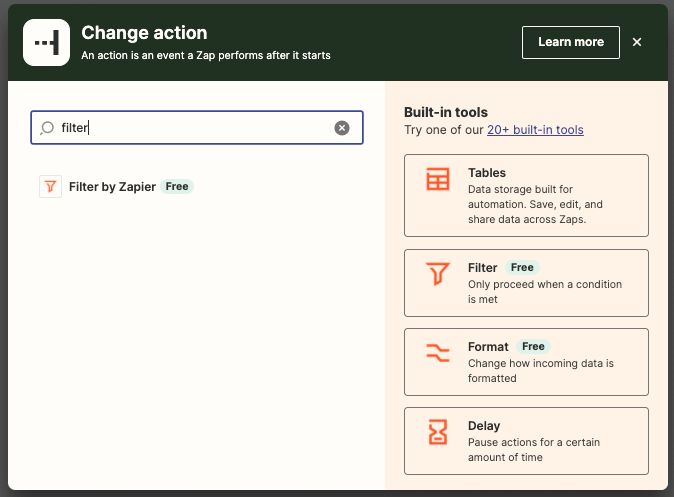Pick the Format card title

point(488,347)
